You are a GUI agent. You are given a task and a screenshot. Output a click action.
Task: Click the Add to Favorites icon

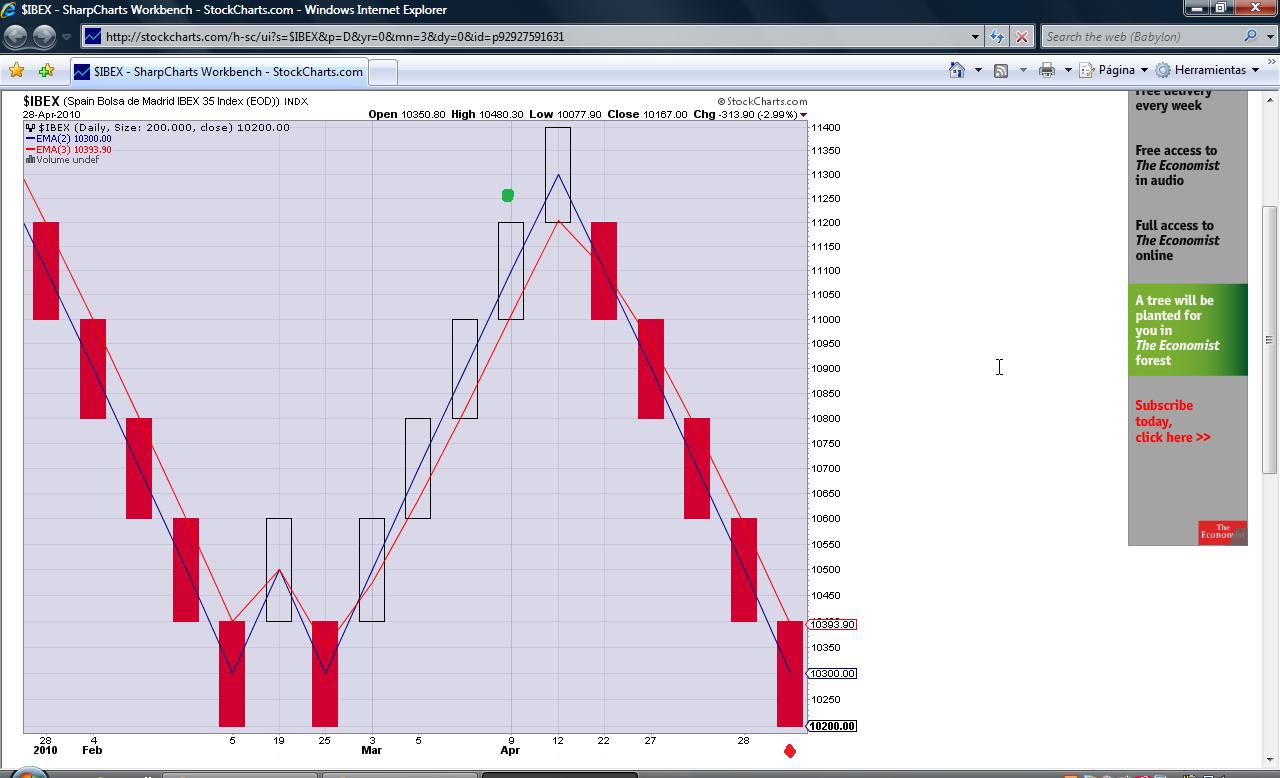(x=46, y=71)
